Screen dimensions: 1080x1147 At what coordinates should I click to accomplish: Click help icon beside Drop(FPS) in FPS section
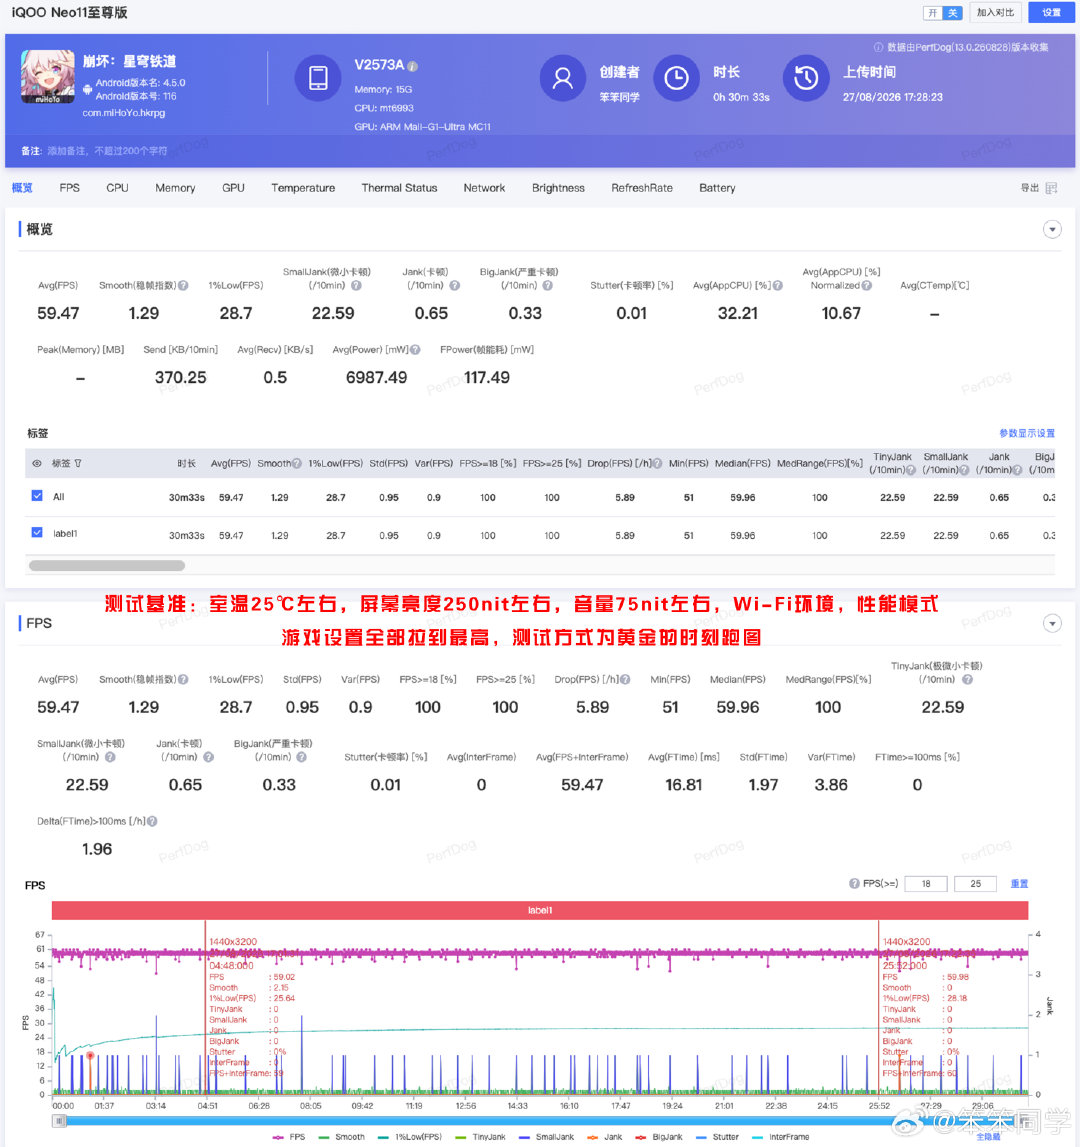(625, 680)
